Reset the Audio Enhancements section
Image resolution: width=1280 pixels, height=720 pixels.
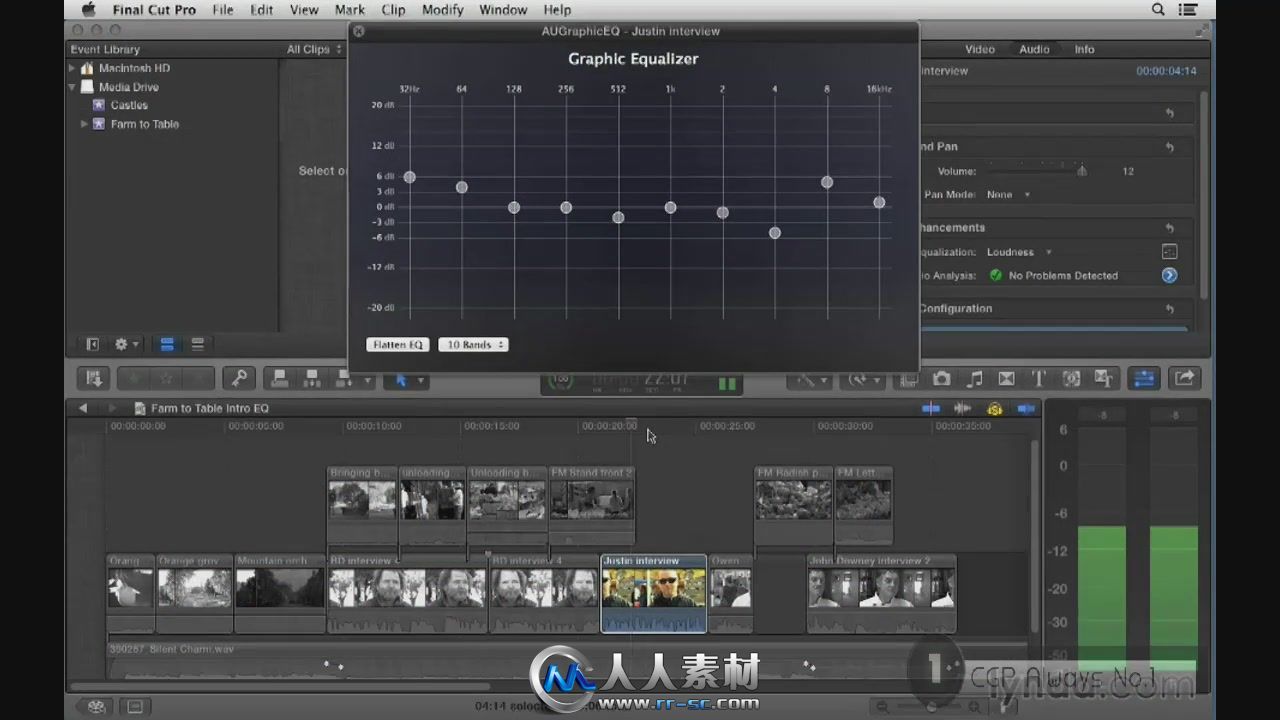pyautogui.click(x=1169, y=228)
